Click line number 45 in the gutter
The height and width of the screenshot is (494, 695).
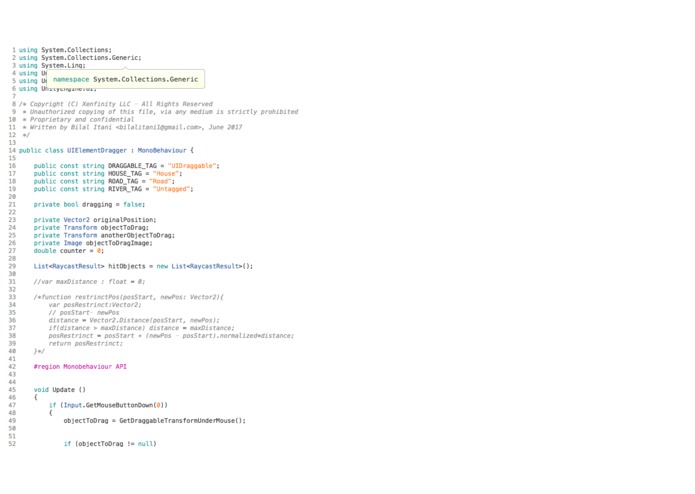[12, 390]
